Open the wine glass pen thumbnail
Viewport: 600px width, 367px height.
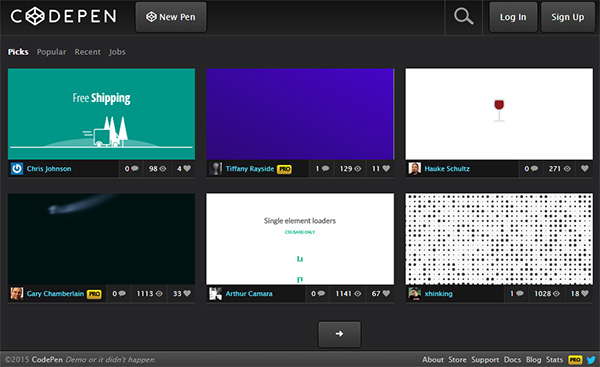pos(499,114)
